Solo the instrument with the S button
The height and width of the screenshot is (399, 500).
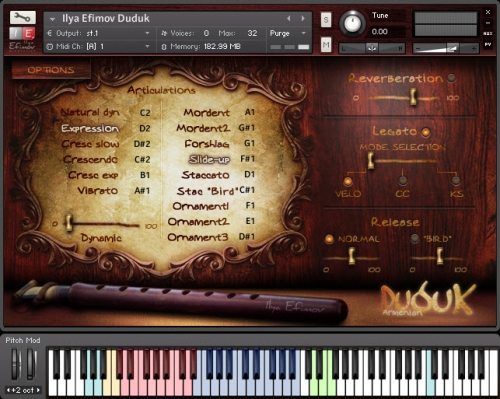(x=326, y=20)
